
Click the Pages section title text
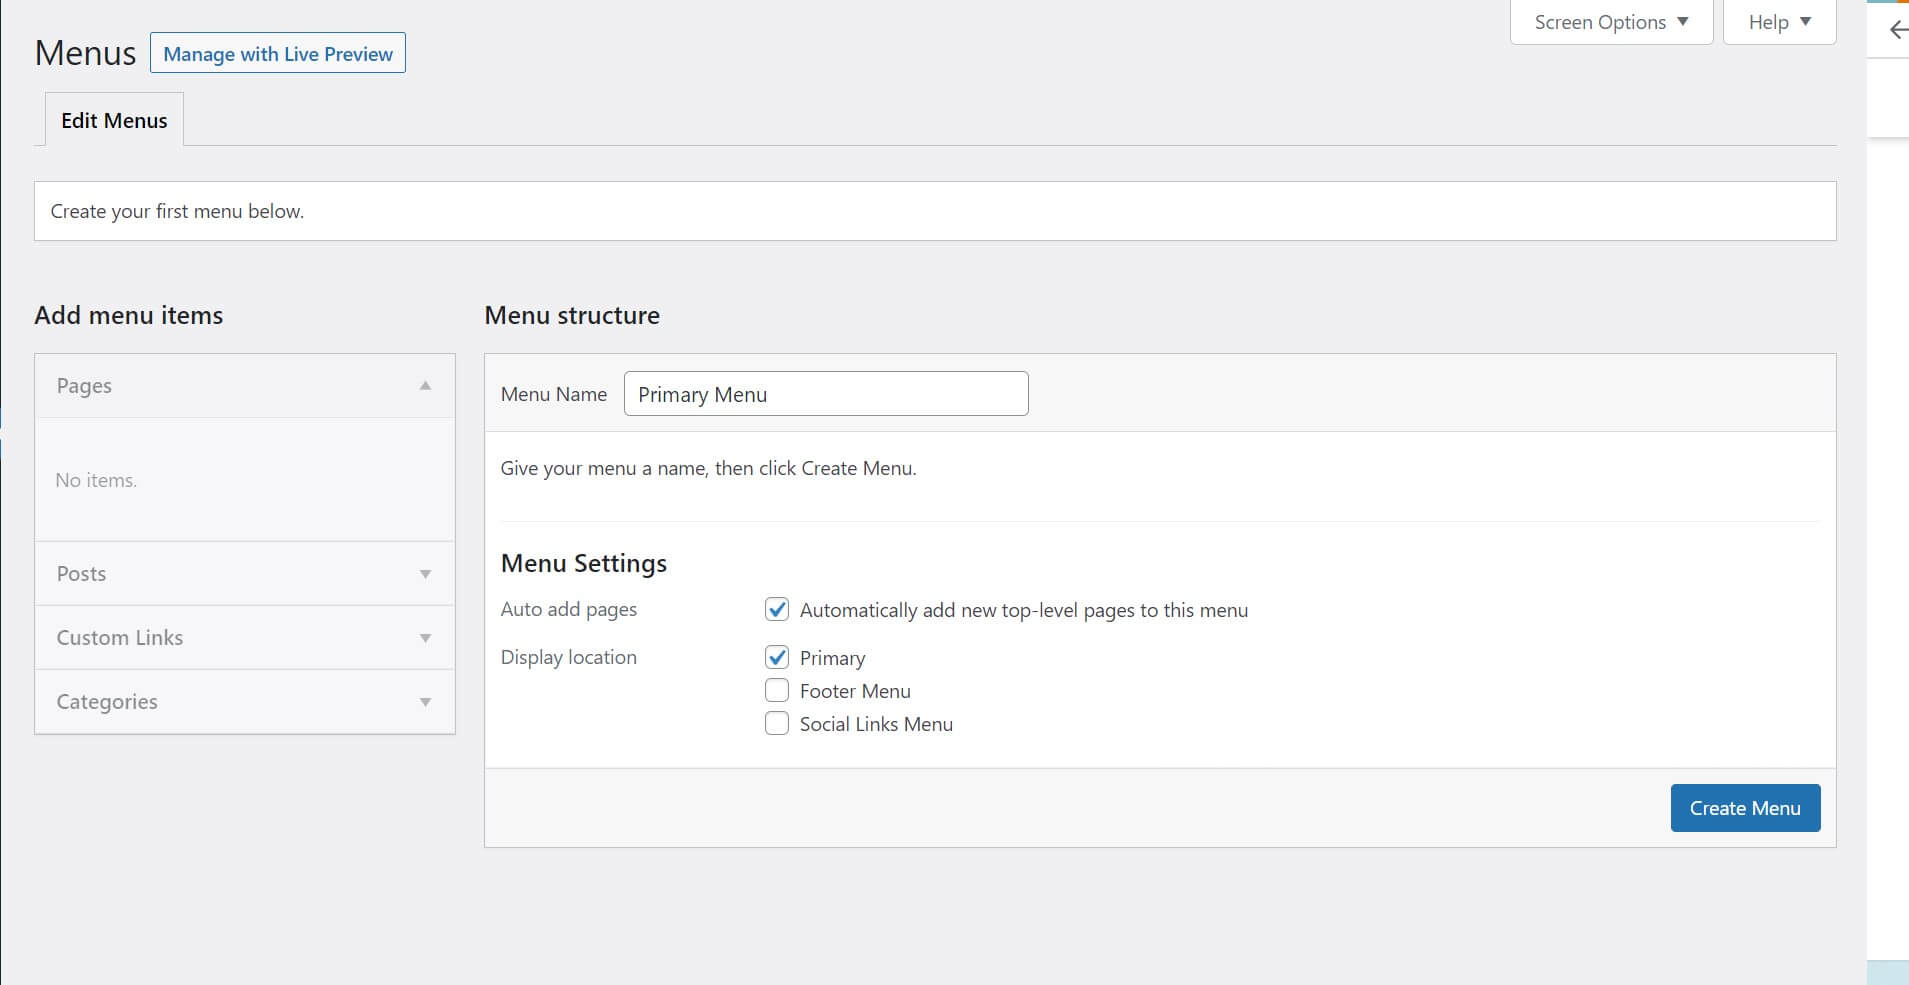84,386
